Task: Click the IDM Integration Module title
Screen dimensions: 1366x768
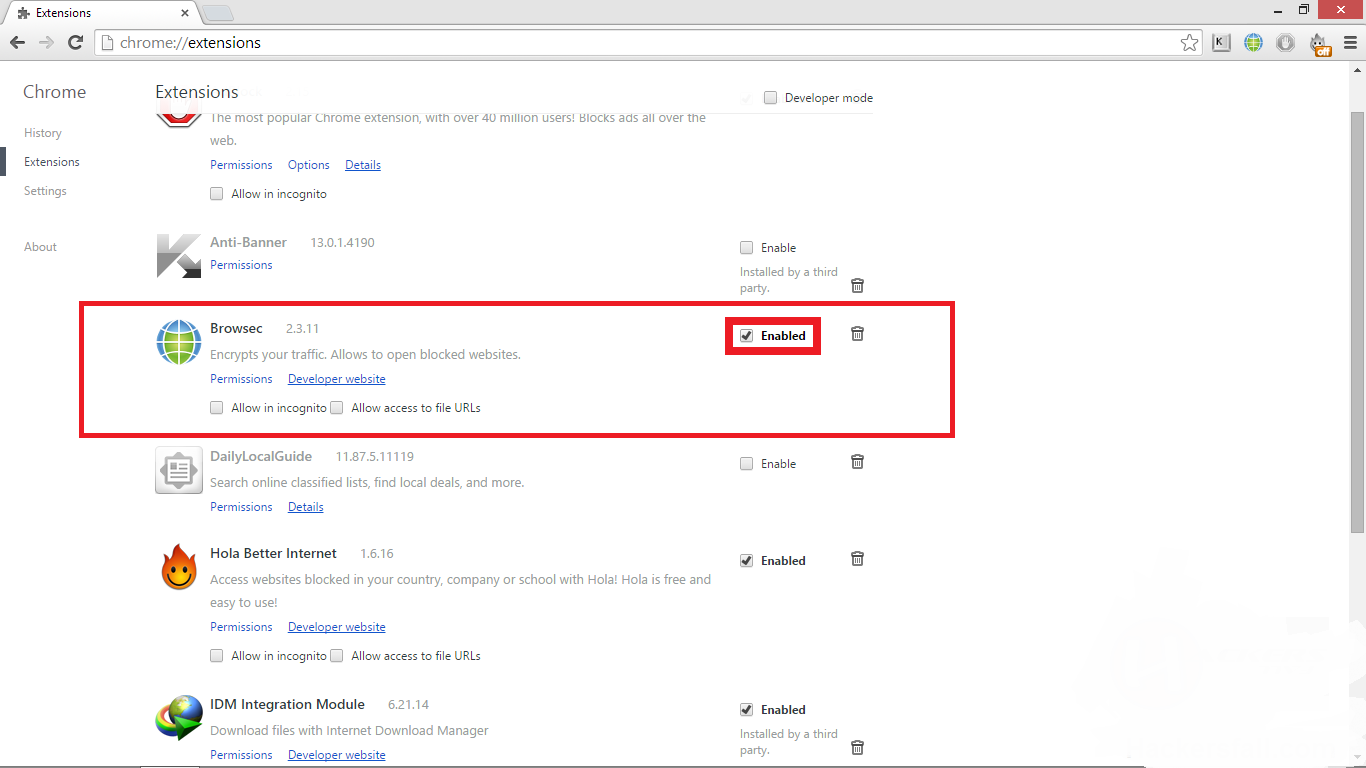Action: tap(287, 704)
